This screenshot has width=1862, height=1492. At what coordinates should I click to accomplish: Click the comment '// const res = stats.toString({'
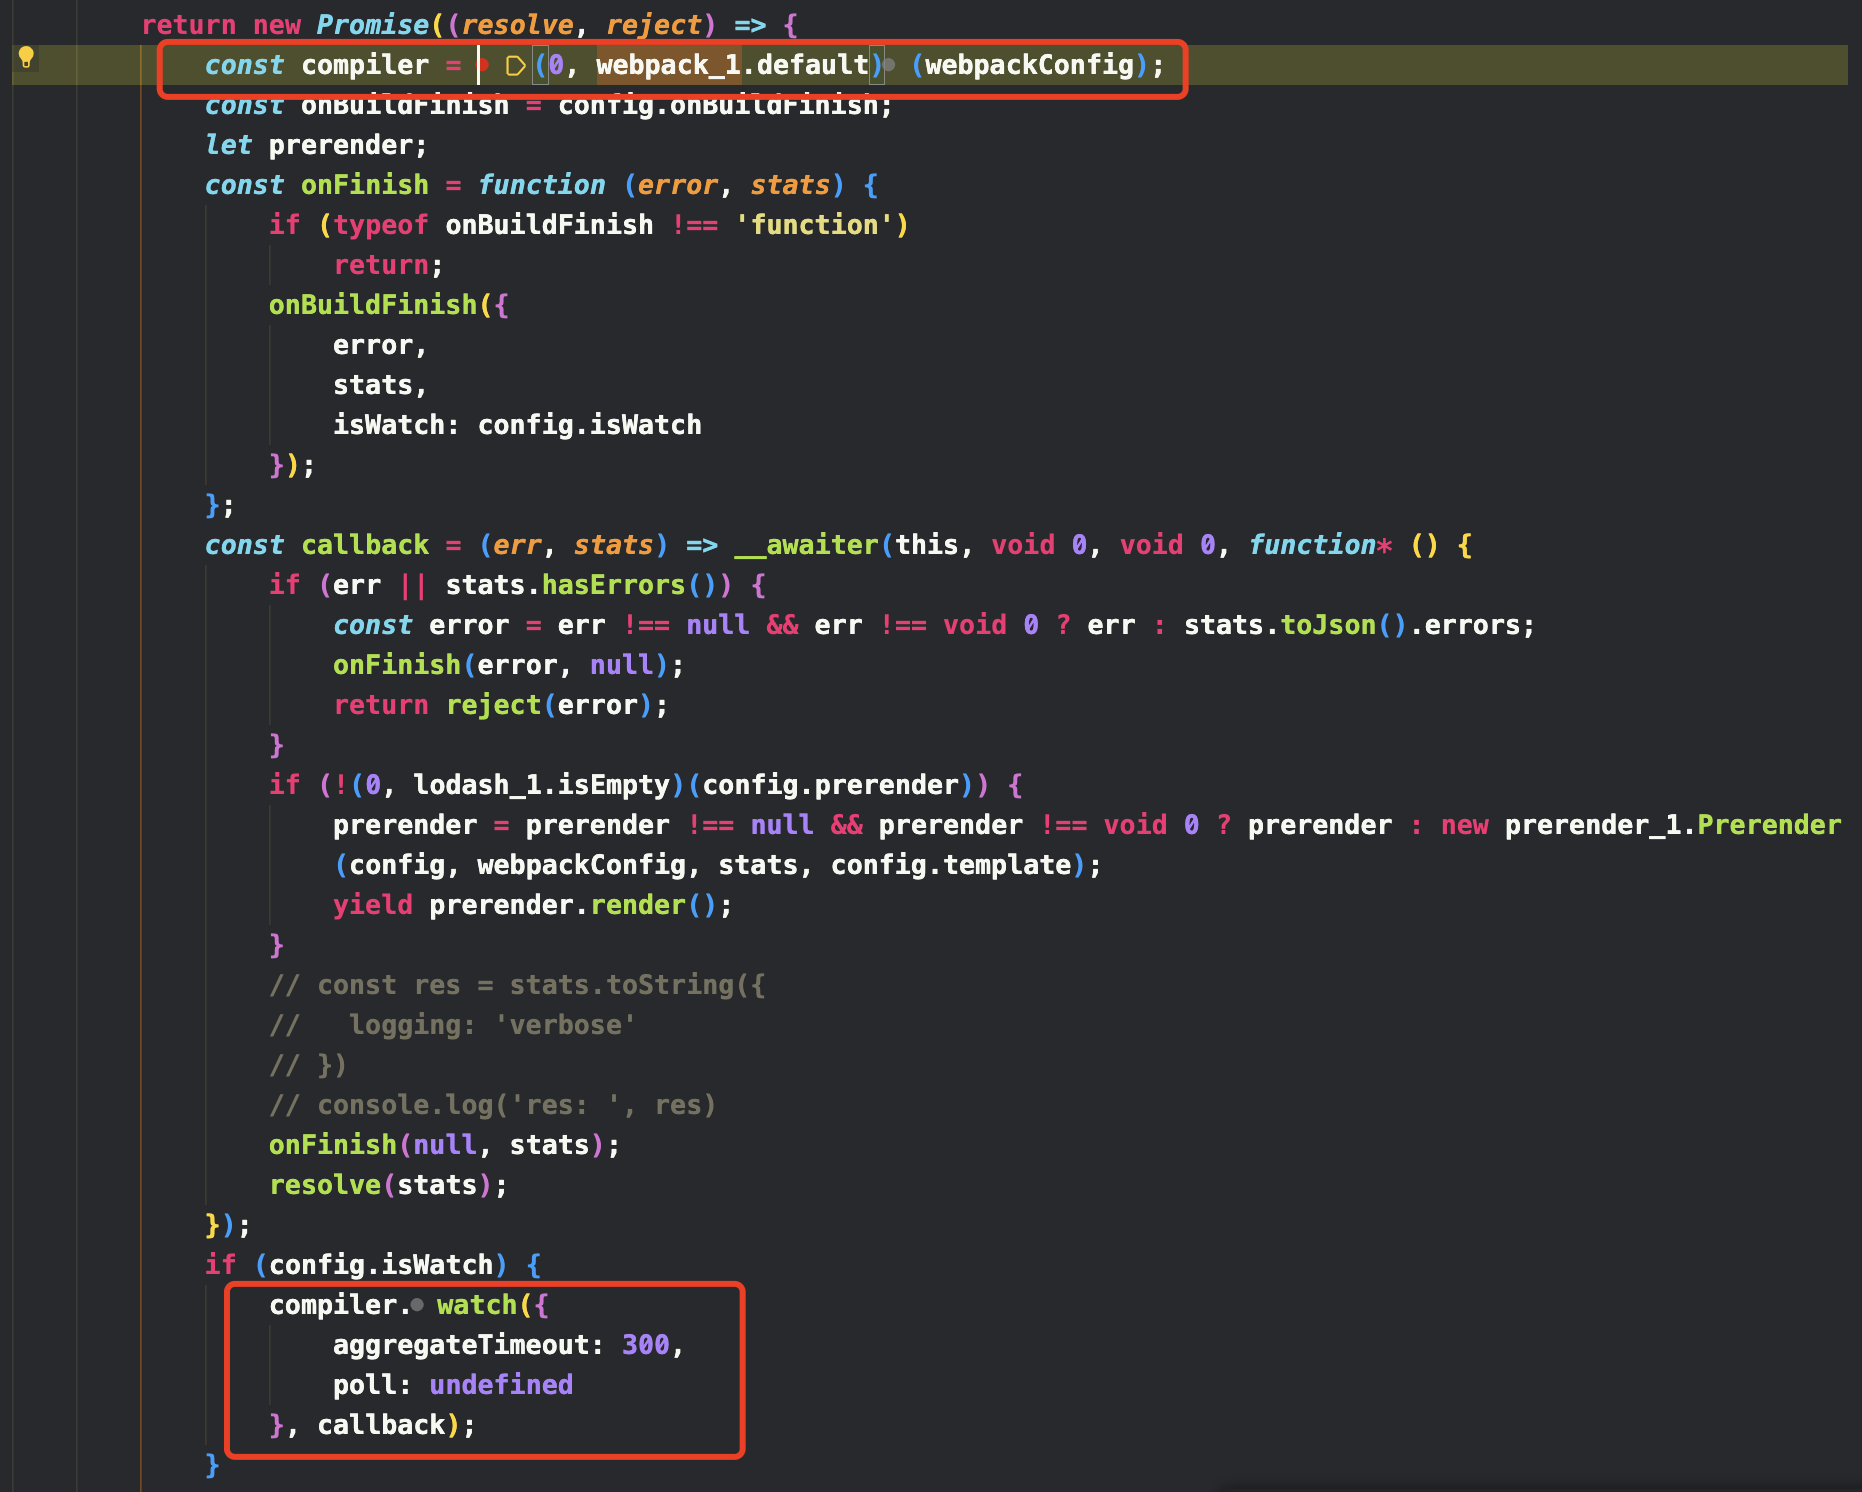click(517, 985)
